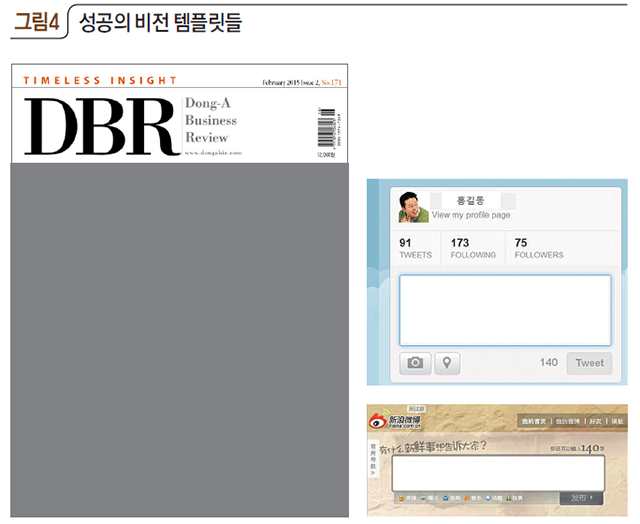This screenshot has width=640, height=524.
Task: Click the Weibo music attach icon
Action: point(467,498)
